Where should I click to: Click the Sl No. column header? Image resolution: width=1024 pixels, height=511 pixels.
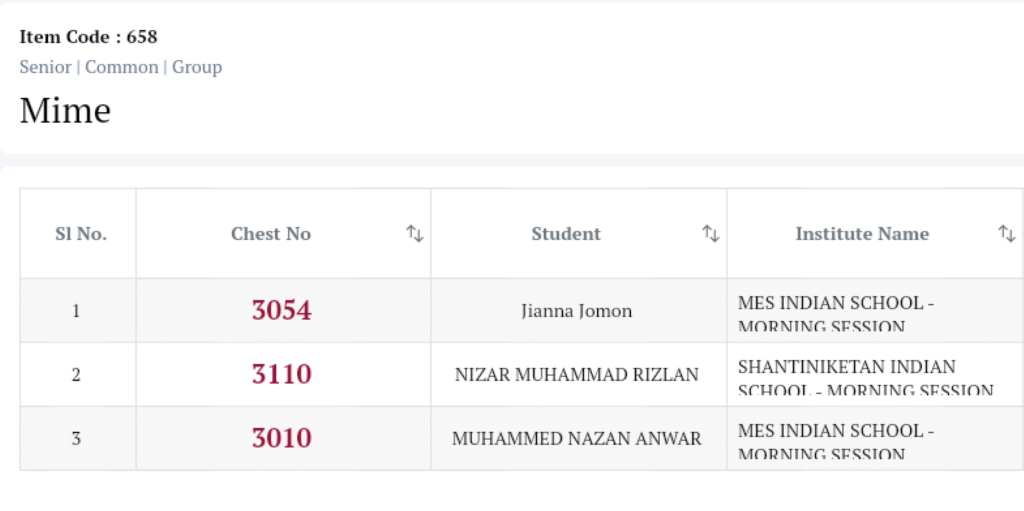81,234
